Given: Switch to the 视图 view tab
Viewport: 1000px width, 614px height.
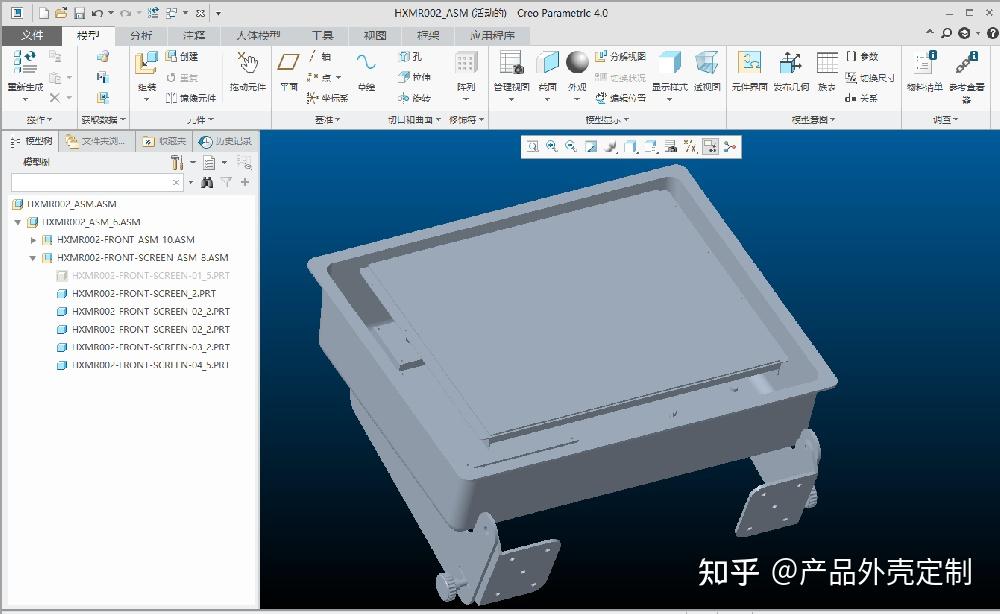Looking at the screenshot, I should 375,36.
